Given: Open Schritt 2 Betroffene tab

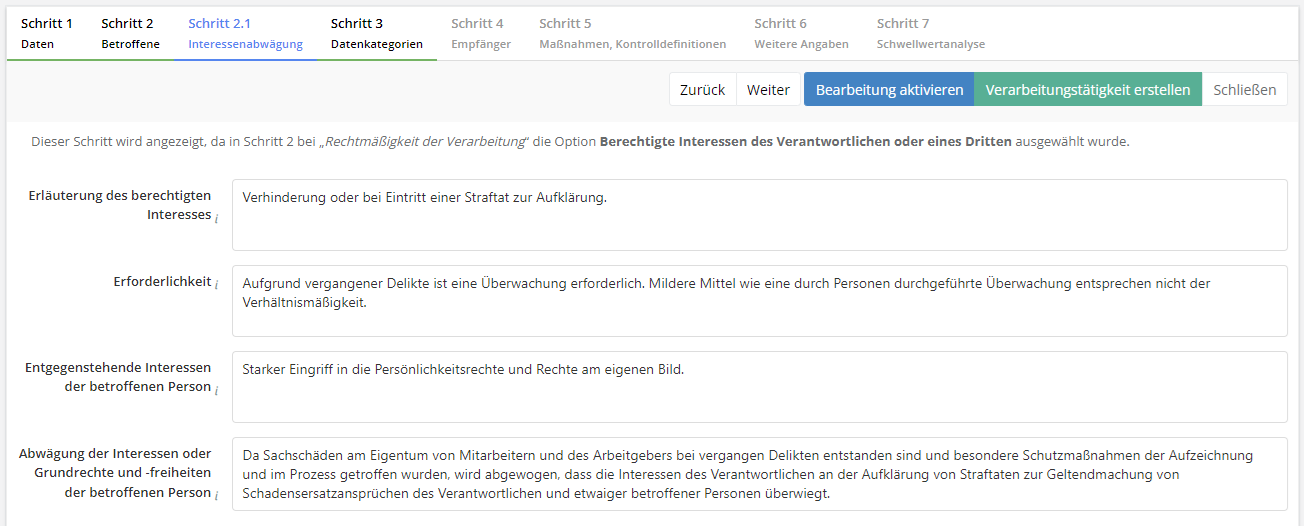Looking at the screenshot, I should [x=130, y=33].
